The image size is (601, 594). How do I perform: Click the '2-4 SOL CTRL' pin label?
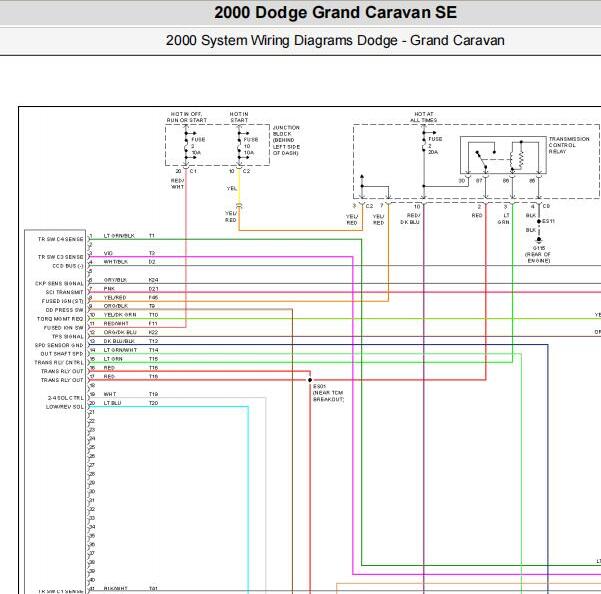click(66, 398)
